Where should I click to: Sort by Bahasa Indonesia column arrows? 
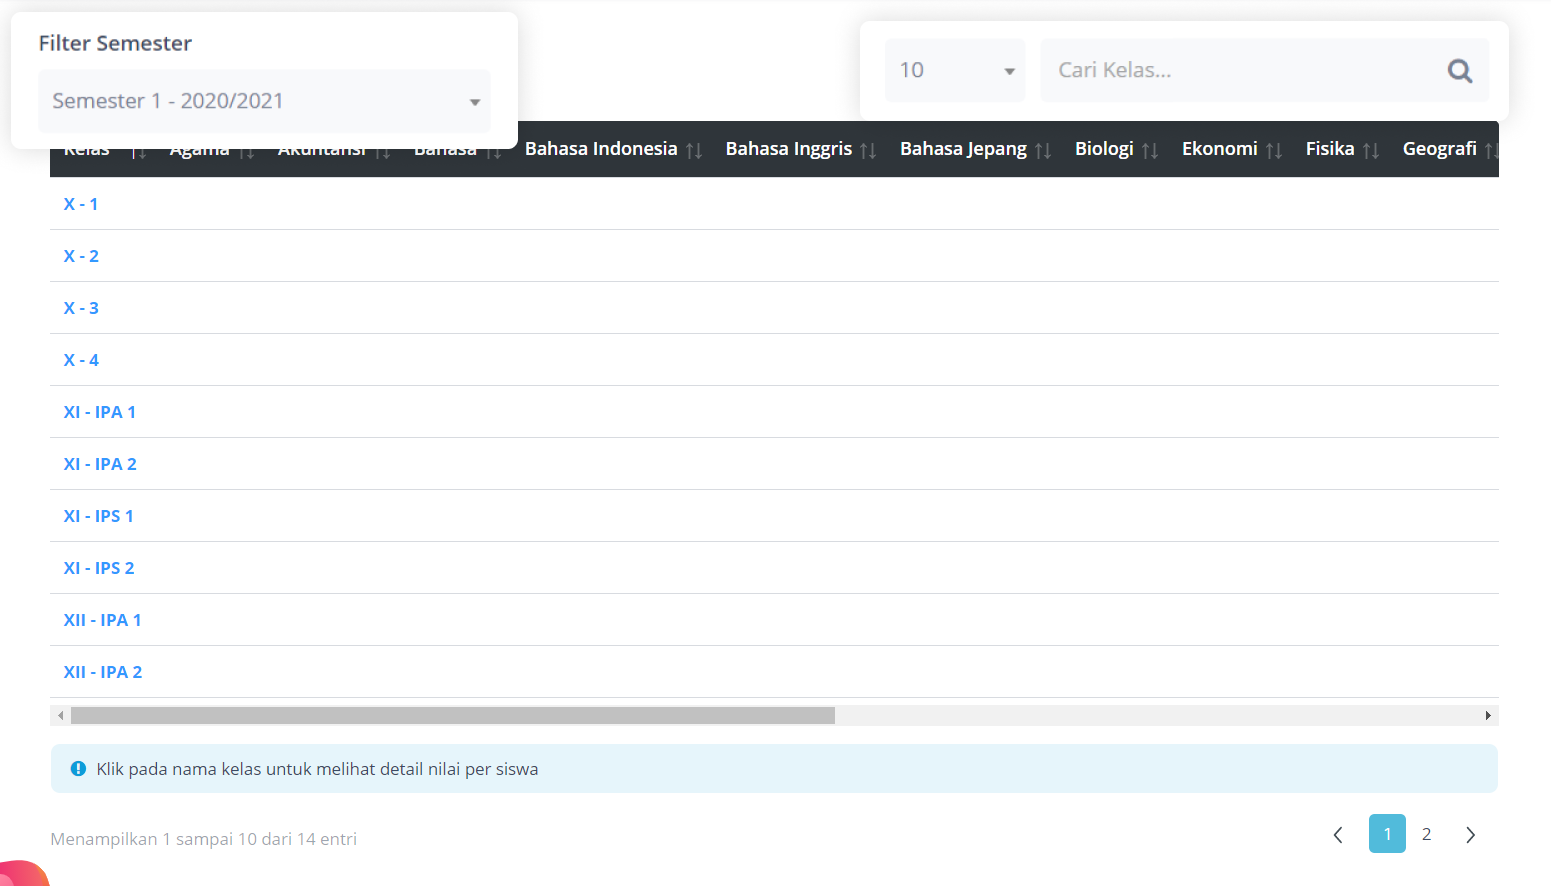pos(694,150)
